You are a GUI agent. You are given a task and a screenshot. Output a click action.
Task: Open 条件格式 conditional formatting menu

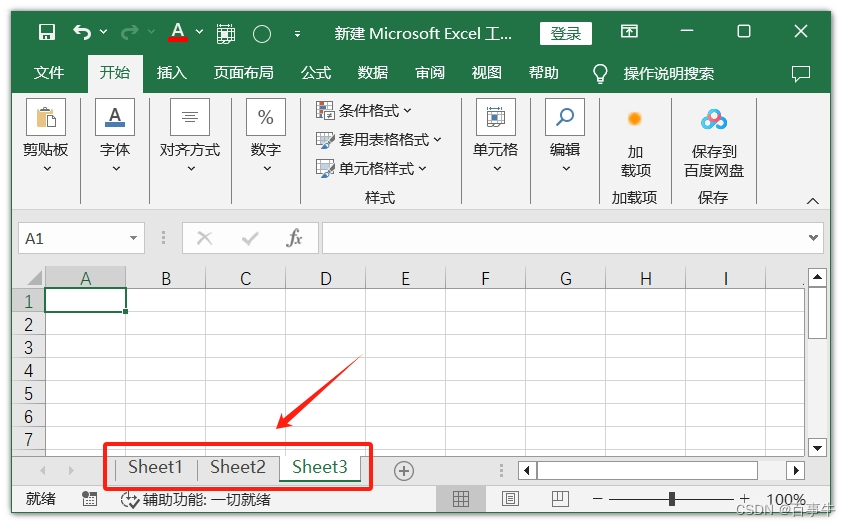(x=364, y=111)
